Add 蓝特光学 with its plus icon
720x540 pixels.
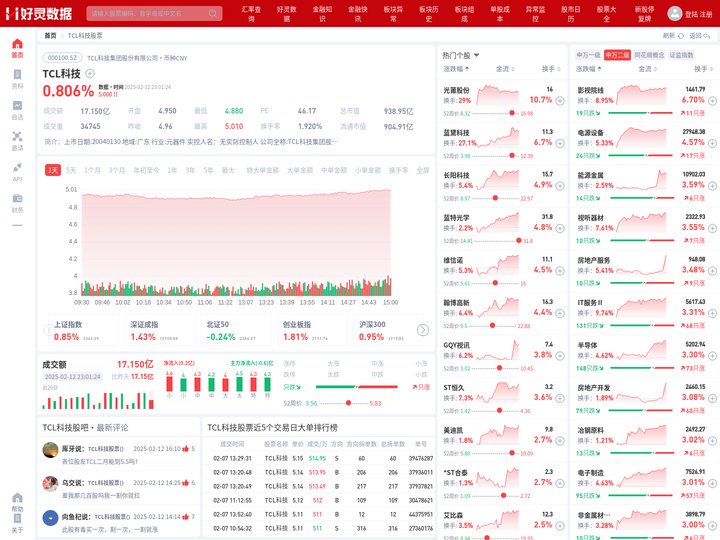[560, 228]
